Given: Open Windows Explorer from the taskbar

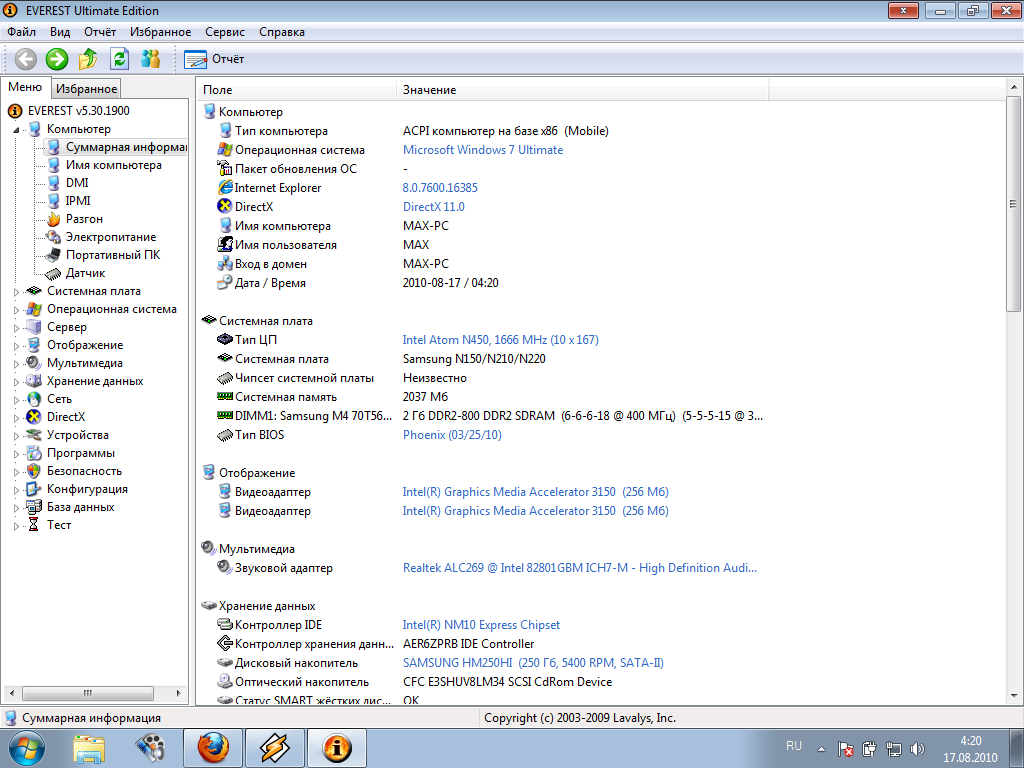Looking at the screenshot, I should point(89,749).
